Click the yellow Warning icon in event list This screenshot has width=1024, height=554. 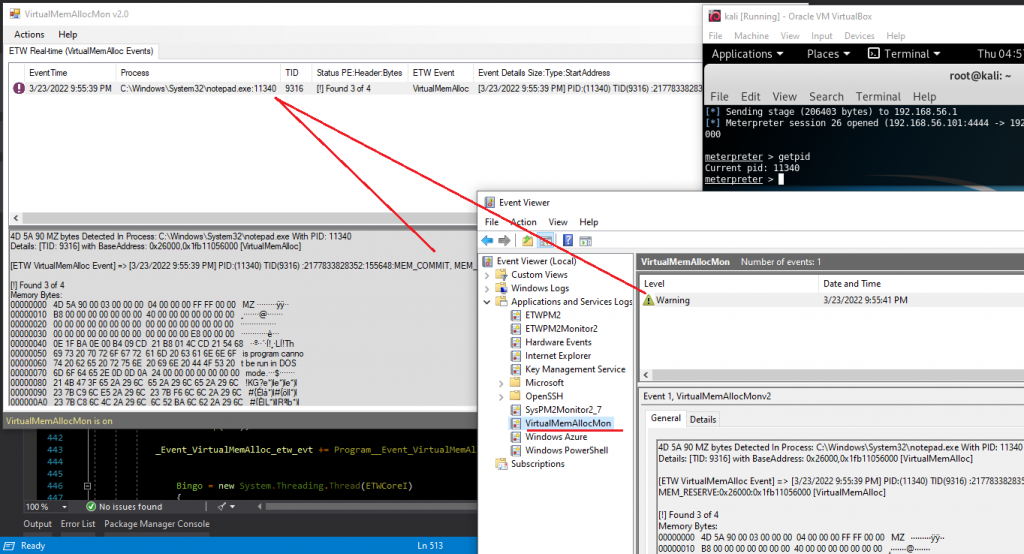pyautogui.click(x=648, y=300)
